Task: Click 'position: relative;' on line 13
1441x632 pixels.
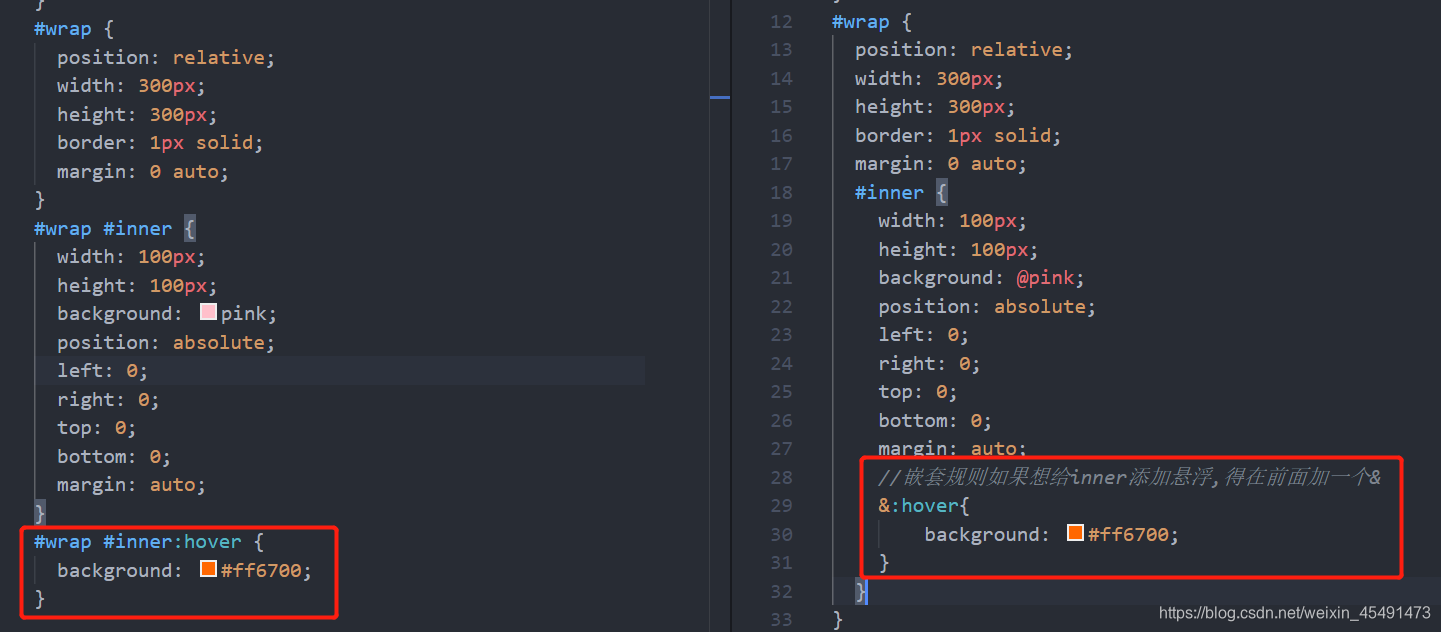Action: point(964,49)
